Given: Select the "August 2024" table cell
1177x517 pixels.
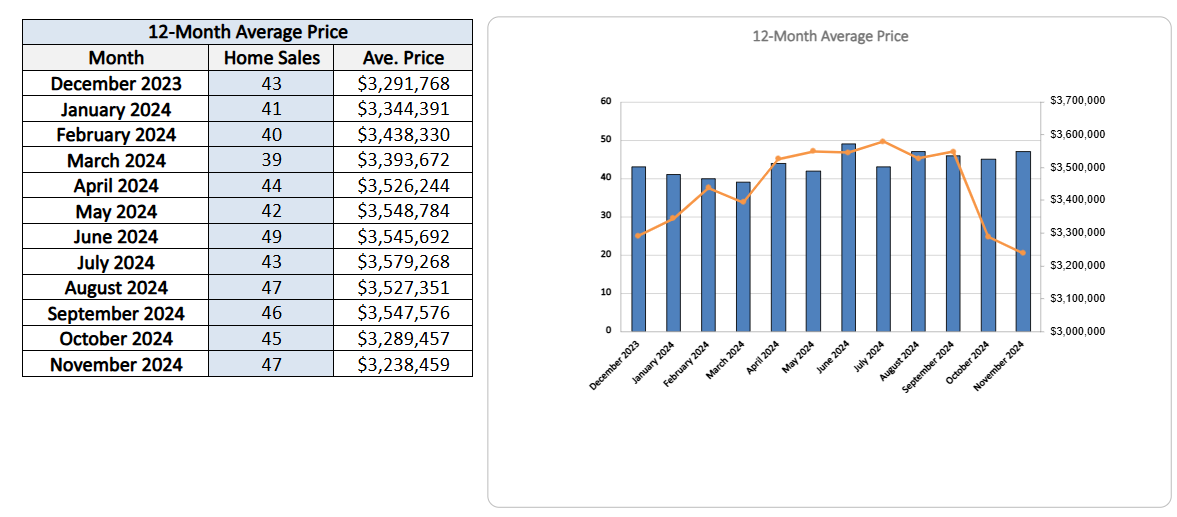Looking at the screenshot, I should (116, 287).
